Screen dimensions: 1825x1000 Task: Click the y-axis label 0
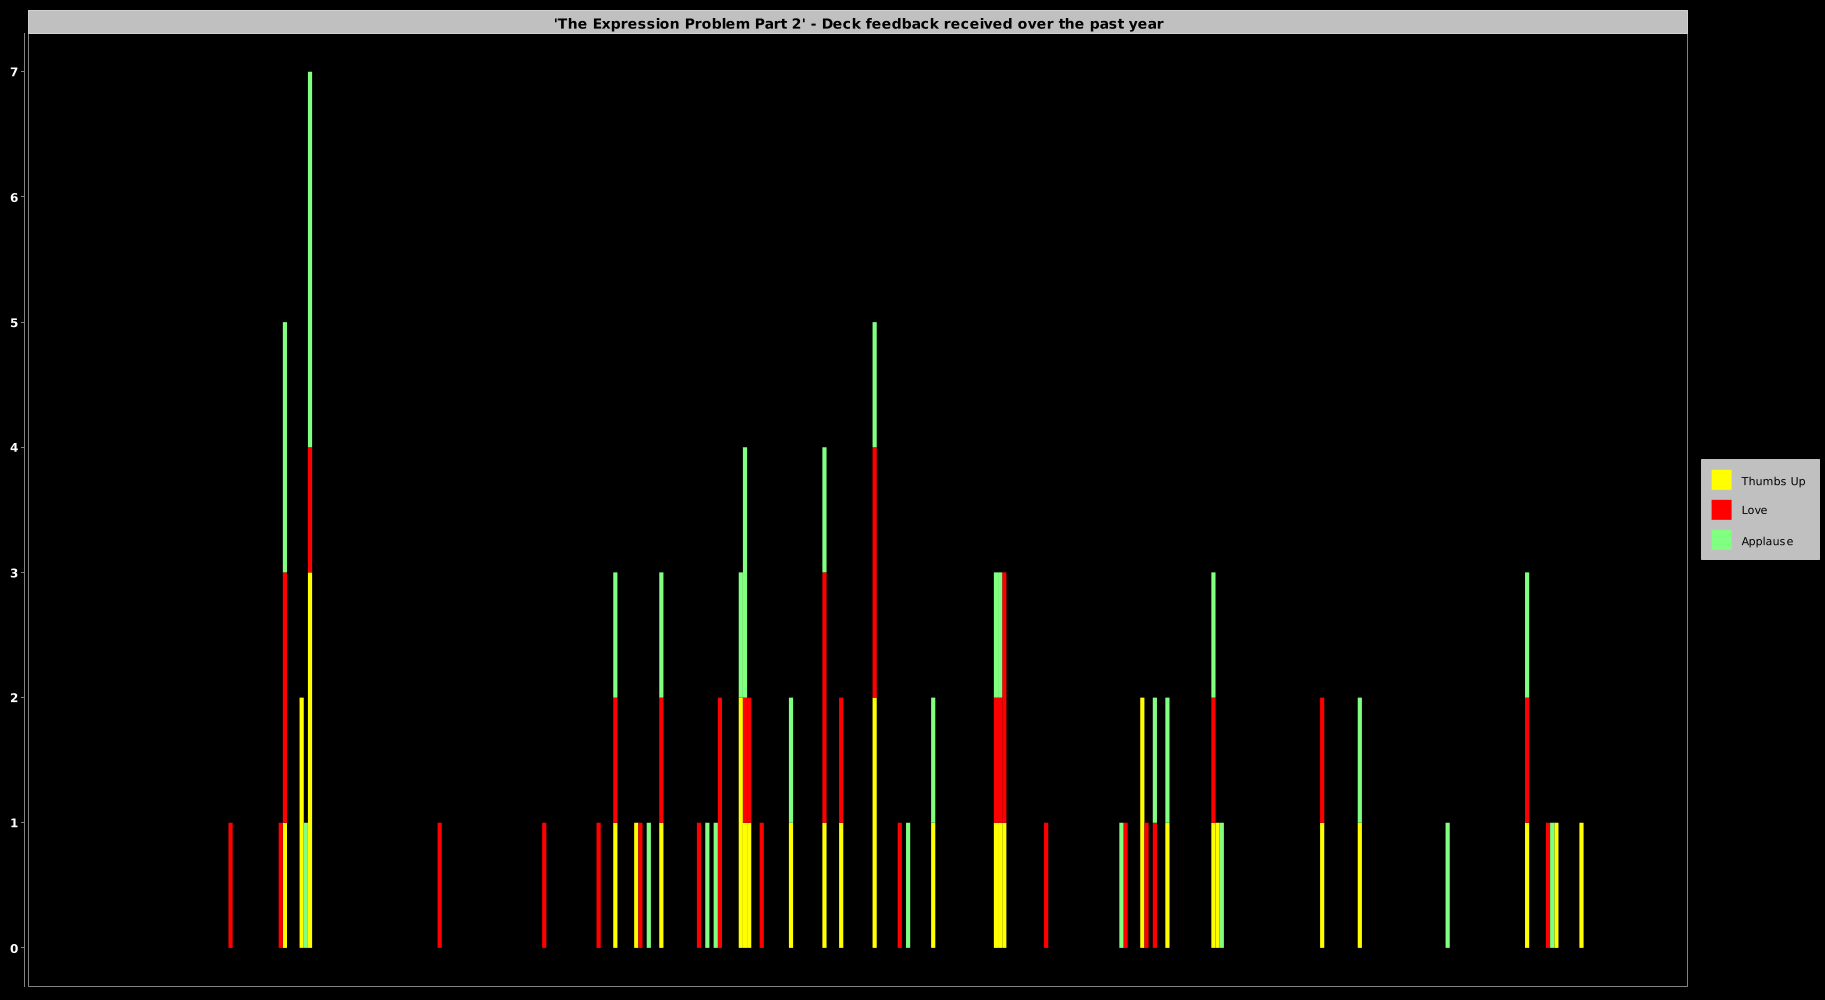click(15, 948)
